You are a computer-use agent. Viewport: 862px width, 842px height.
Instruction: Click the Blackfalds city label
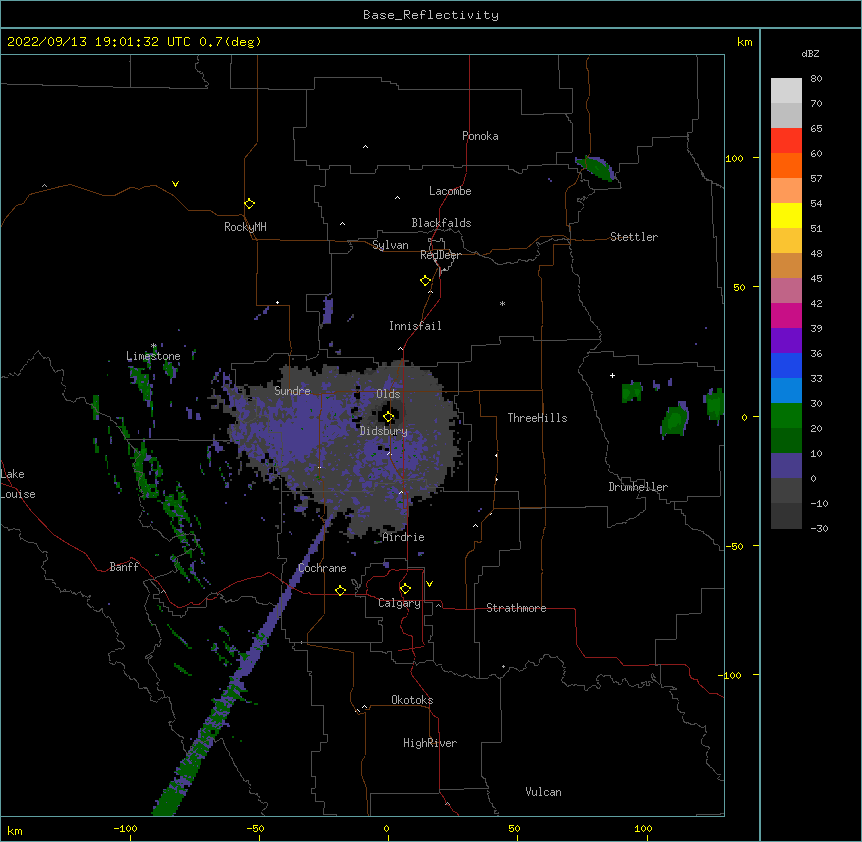click(441, 223)
